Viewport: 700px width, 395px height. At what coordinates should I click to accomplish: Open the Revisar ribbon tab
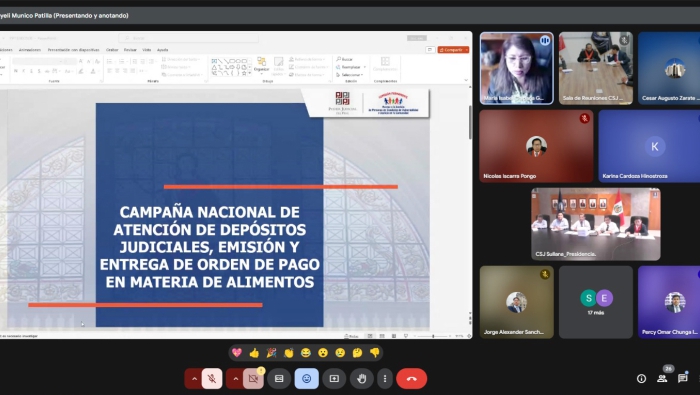(x=130, y=50)
